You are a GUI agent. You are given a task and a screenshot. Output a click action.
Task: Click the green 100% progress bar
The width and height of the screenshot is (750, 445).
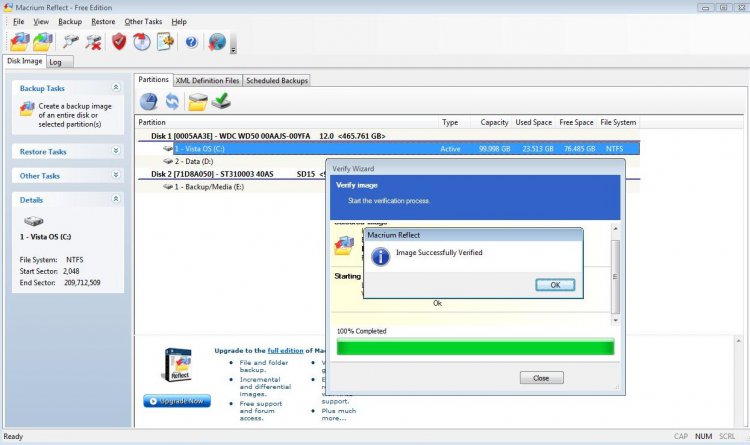point(475,346)
